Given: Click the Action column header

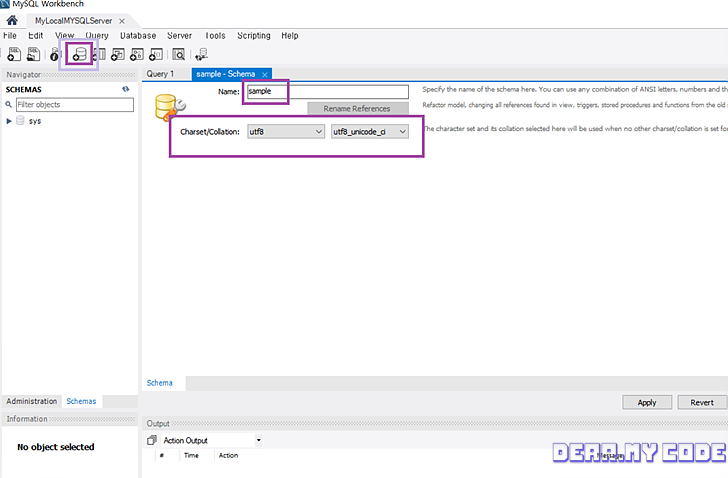Looking at the screenshot, I should [x=228, y=455].
